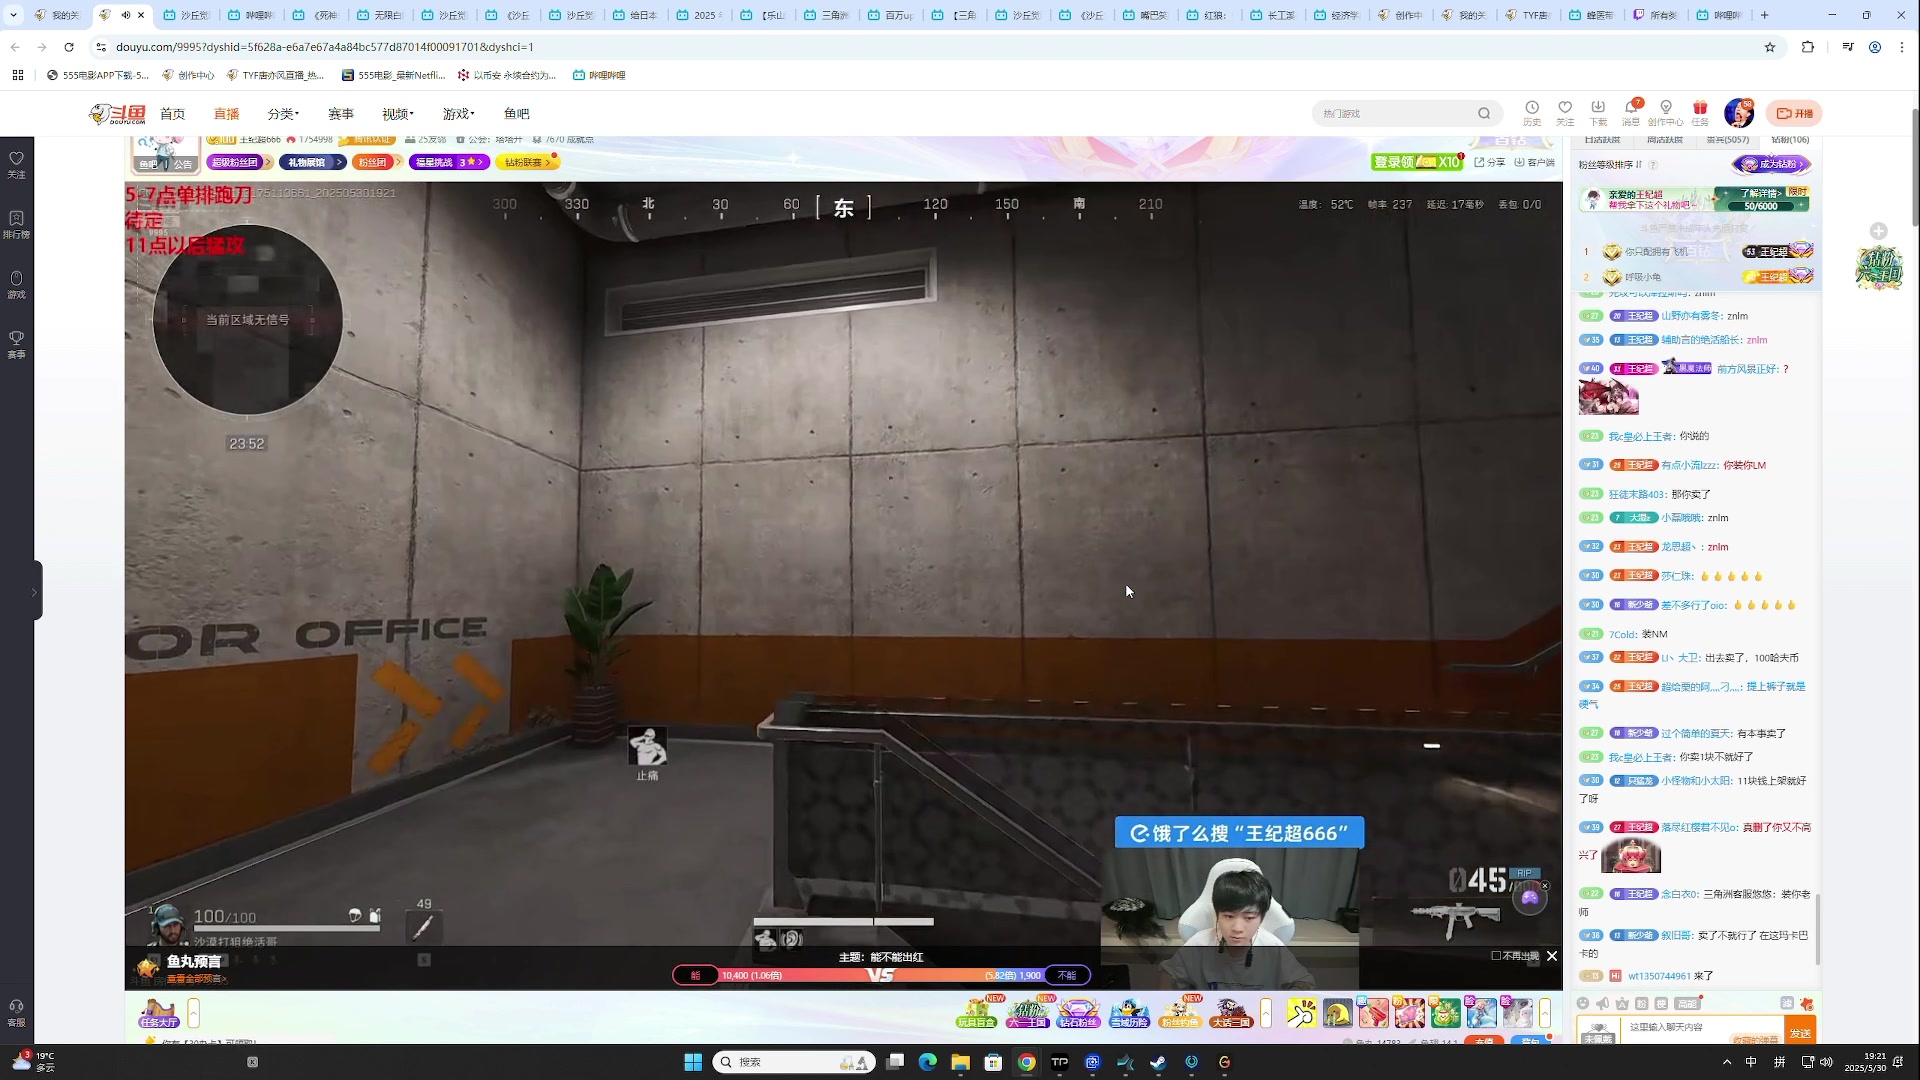Click the page vertical scrollbar
Image resolution: width=1920 pixels, height=1080 pixels.
coord(1914,165)
